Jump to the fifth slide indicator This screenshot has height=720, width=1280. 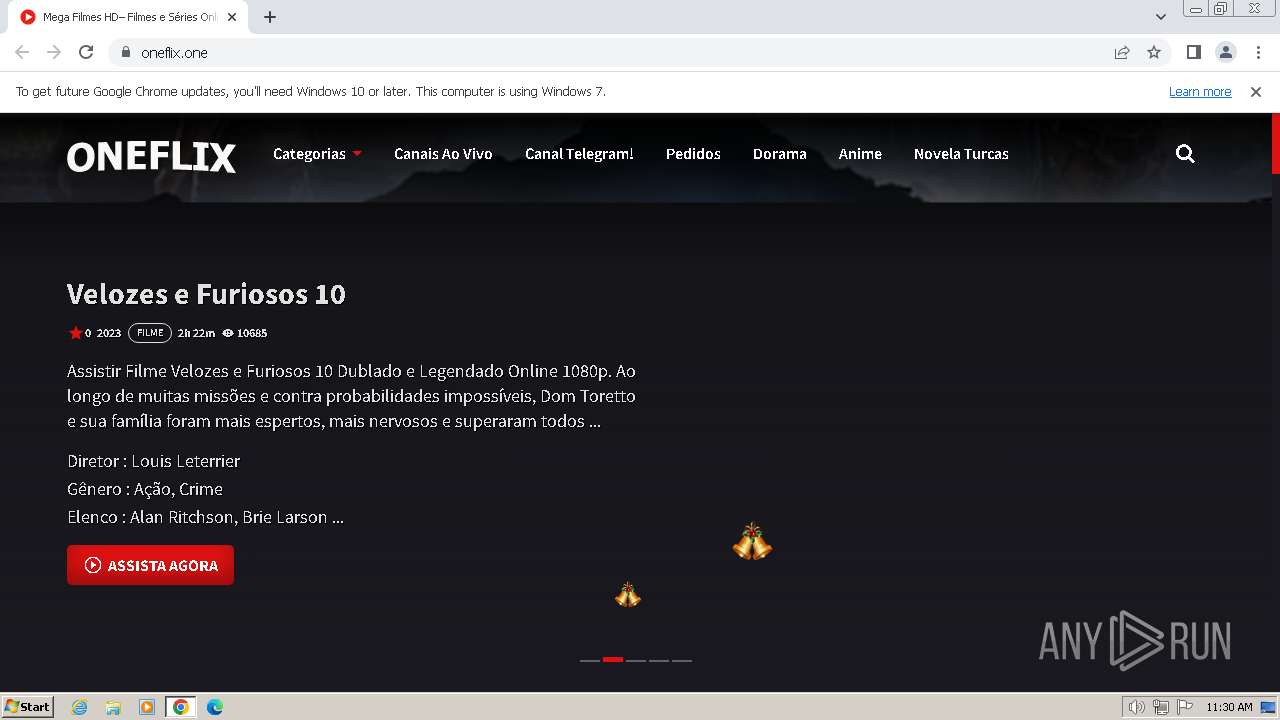pos(682,660)
